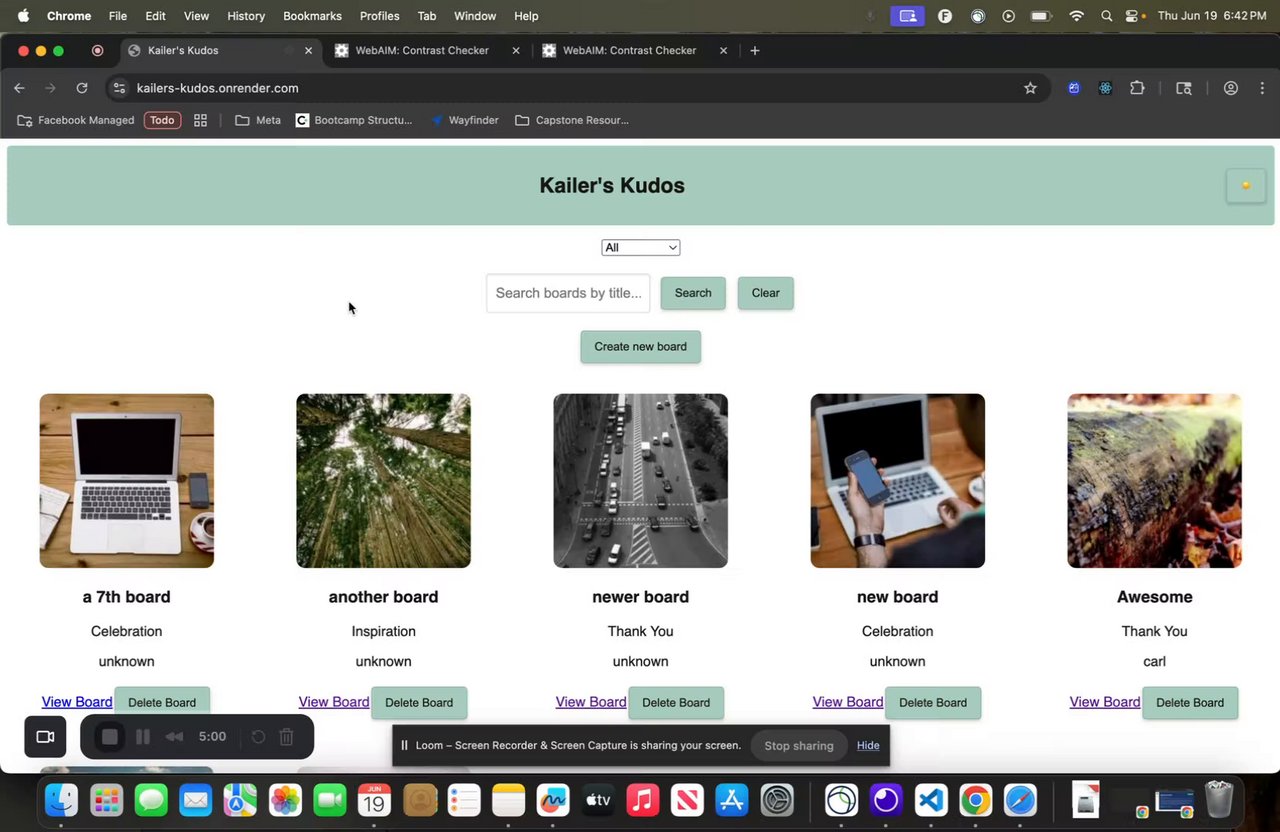This screenshot has width=1280, height=832.
Task: Open Finder from the dock
Action: [x=61, y=800]
